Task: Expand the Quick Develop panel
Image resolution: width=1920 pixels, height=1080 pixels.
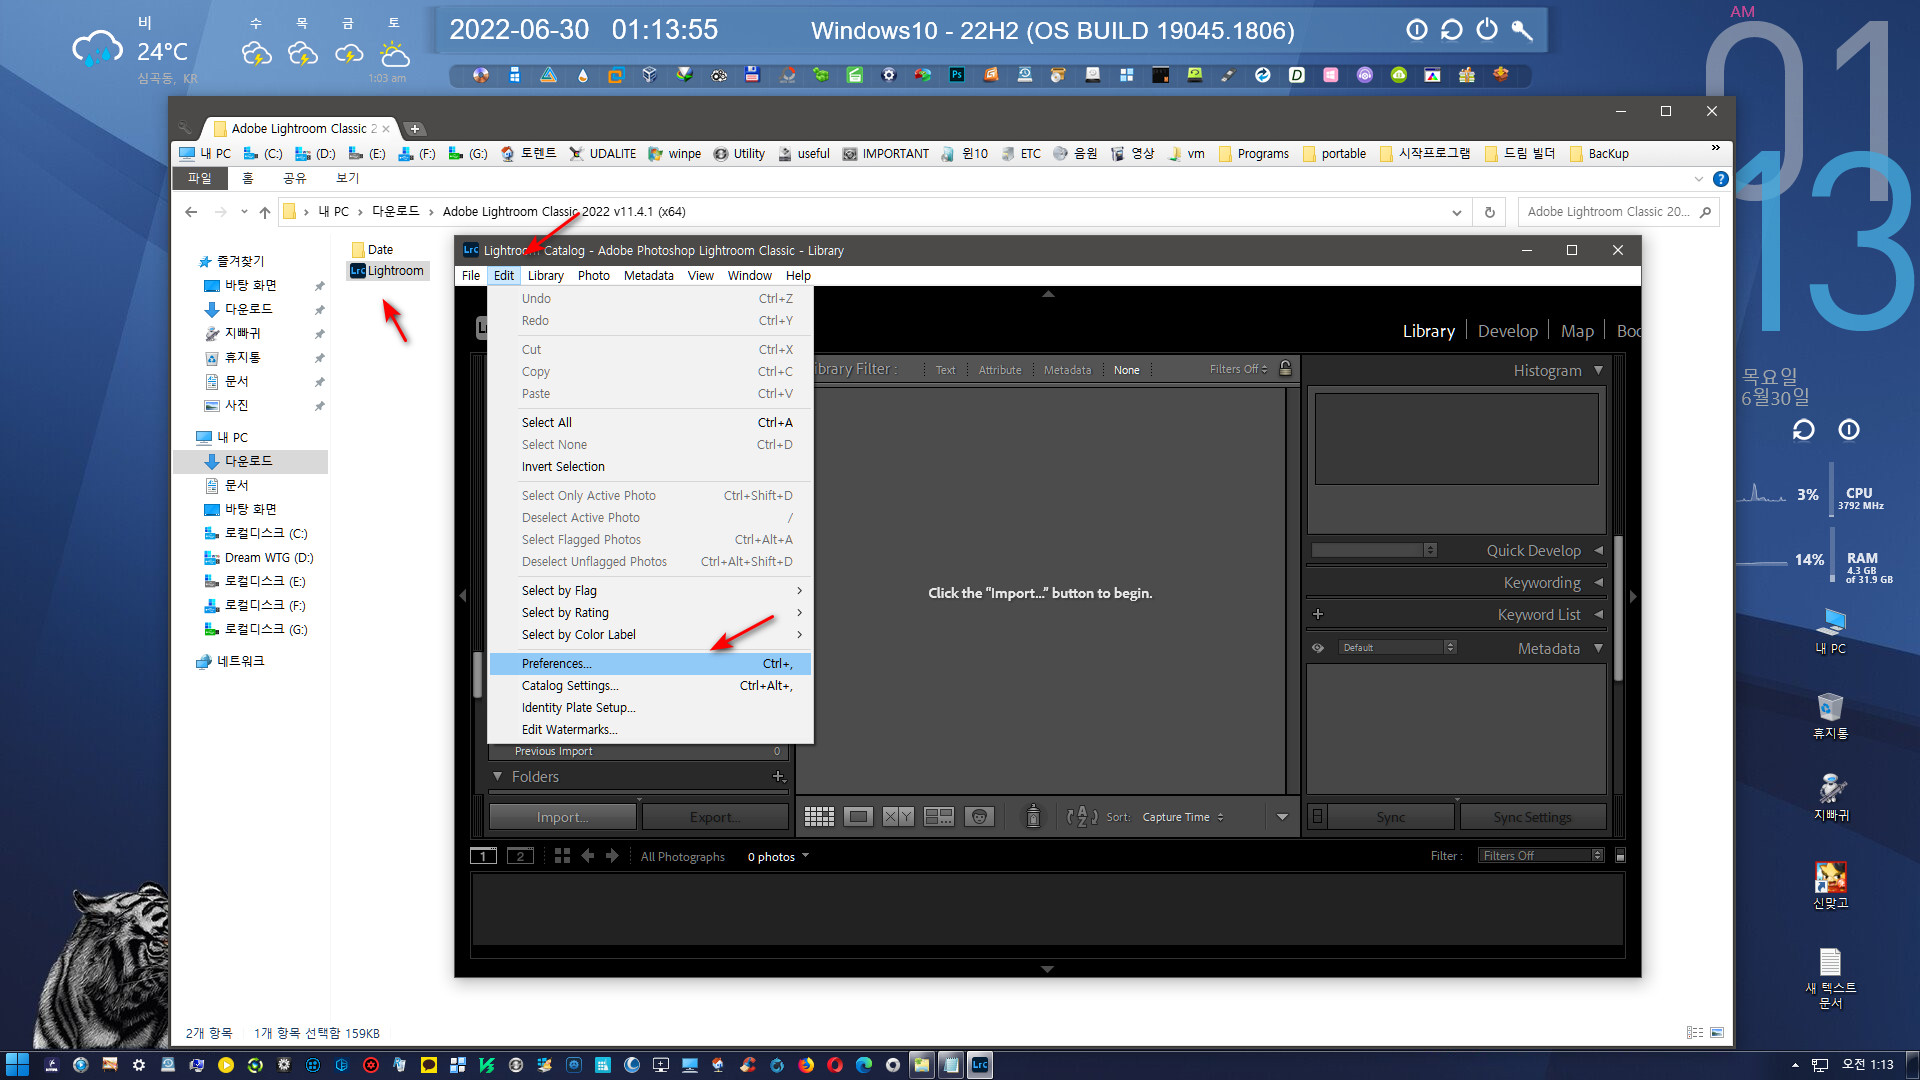Action: [x=1598, y=551]
